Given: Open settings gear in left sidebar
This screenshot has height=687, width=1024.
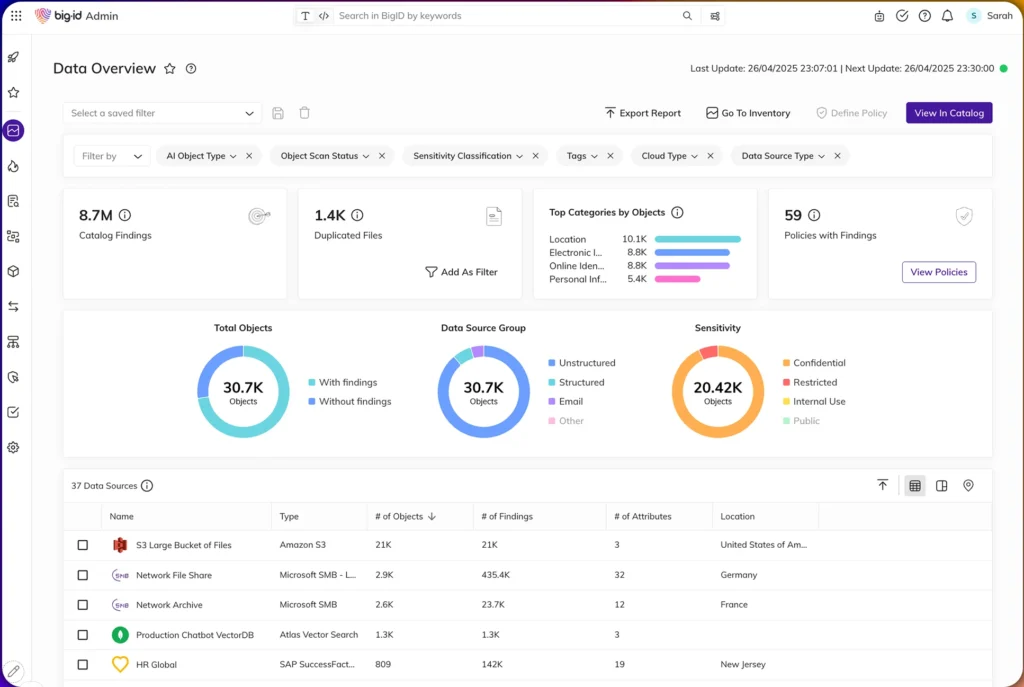Looking at the screenshot, I should pos(13,447).
